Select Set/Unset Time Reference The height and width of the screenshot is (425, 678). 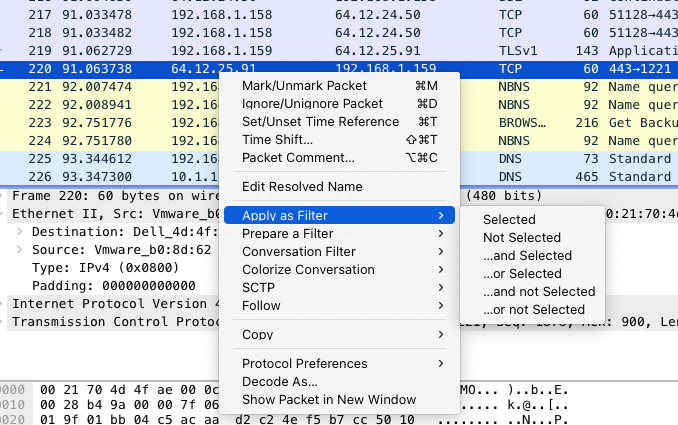[x=320, y=122]
